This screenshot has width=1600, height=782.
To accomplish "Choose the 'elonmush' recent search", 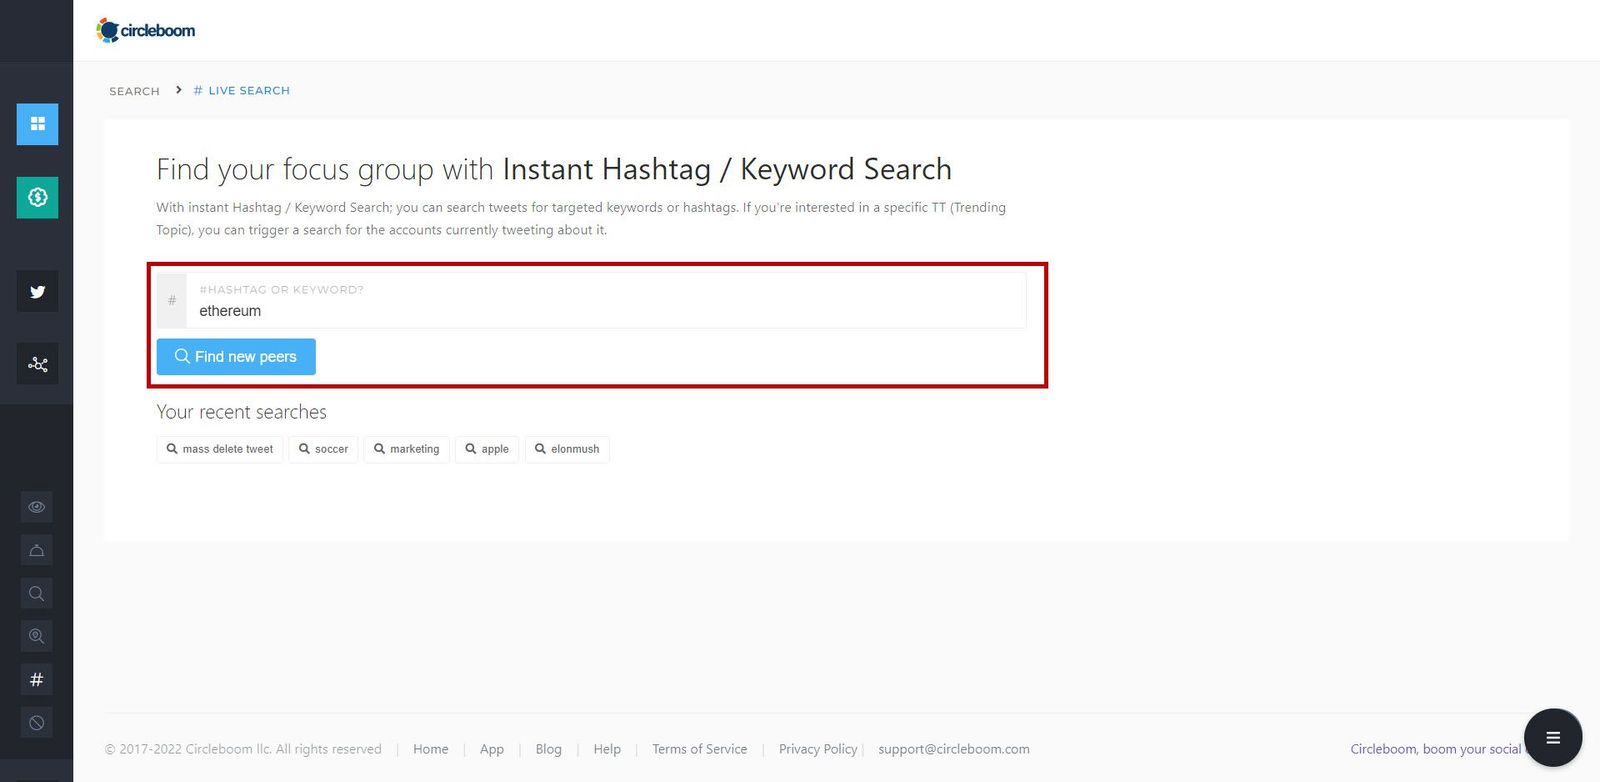I will pyautogui.click(x=566, y=449).
